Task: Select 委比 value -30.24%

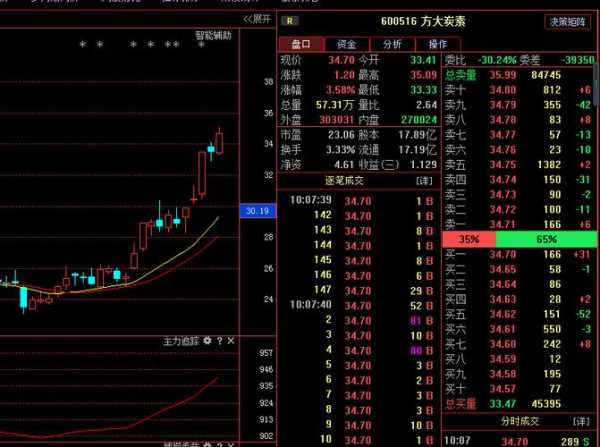Action: point(496,60)
